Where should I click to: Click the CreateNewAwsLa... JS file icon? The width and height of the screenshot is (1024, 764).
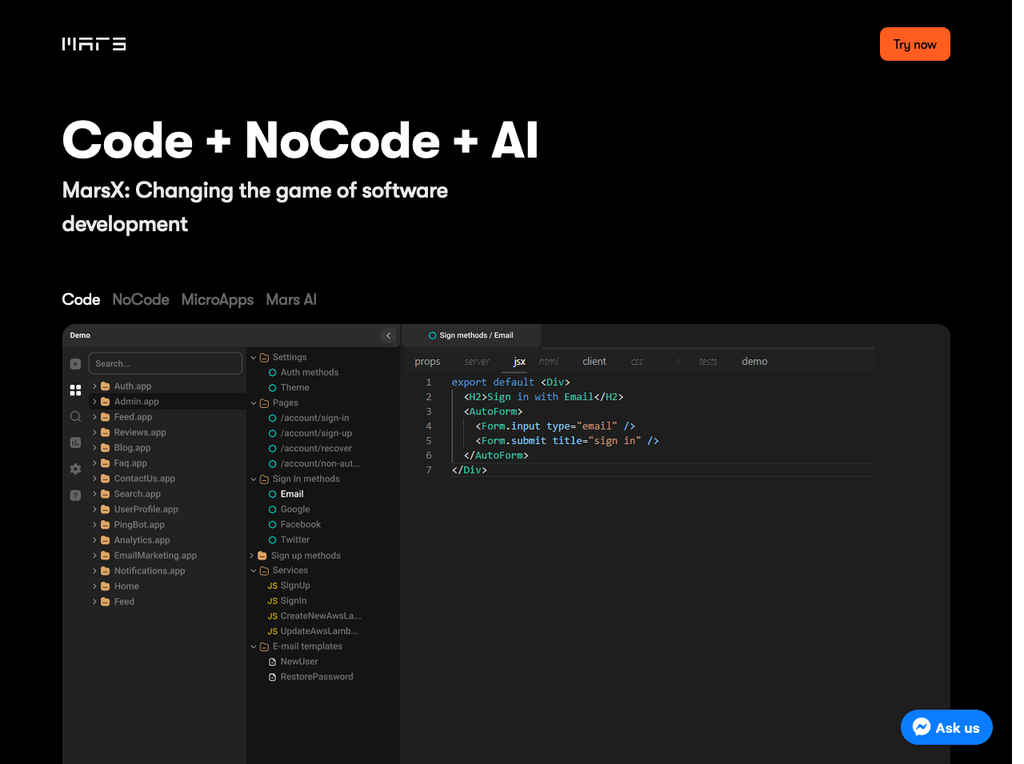coord(272,616)
